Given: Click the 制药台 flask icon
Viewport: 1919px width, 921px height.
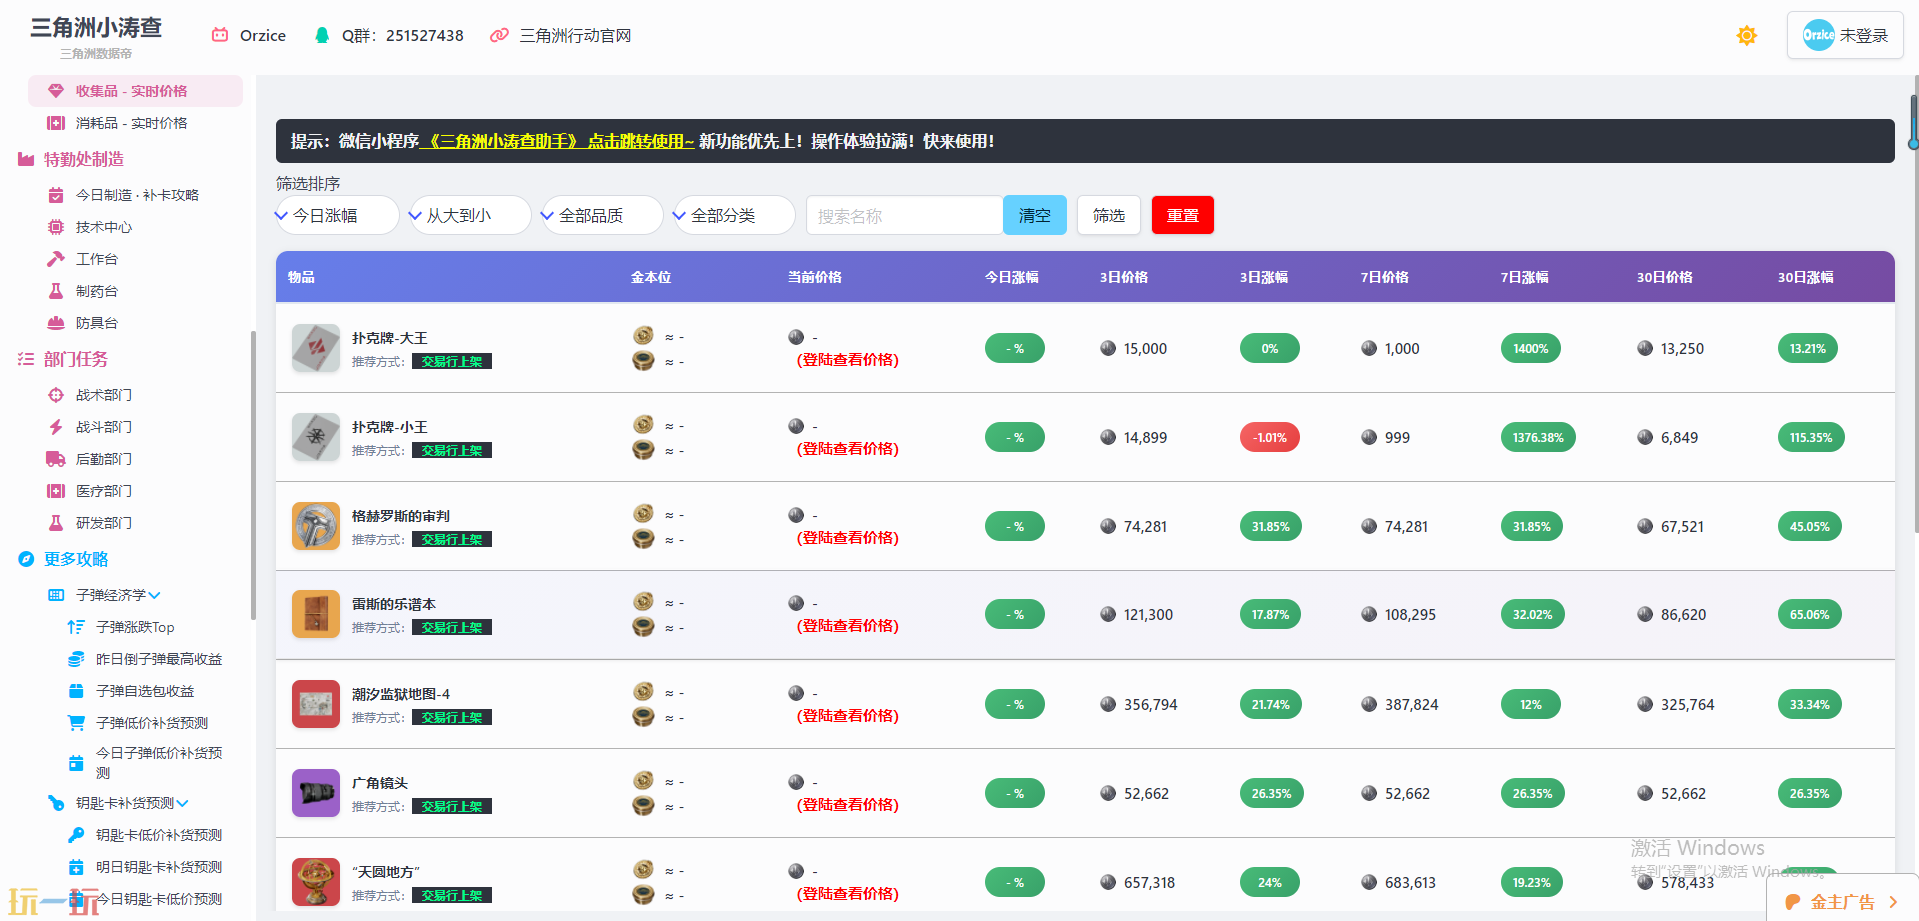Looking at the screenshot, I should [56, 291].
